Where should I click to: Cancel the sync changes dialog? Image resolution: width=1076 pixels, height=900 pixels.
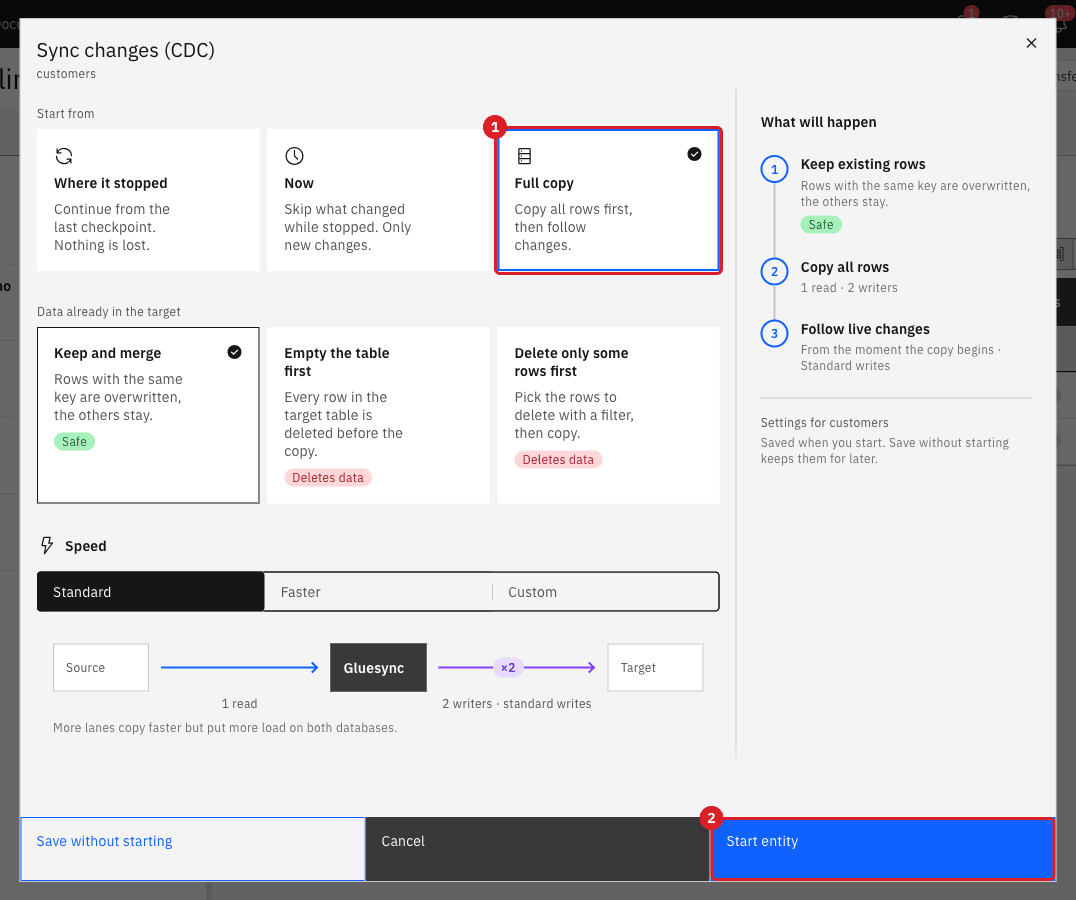(537, 849)
